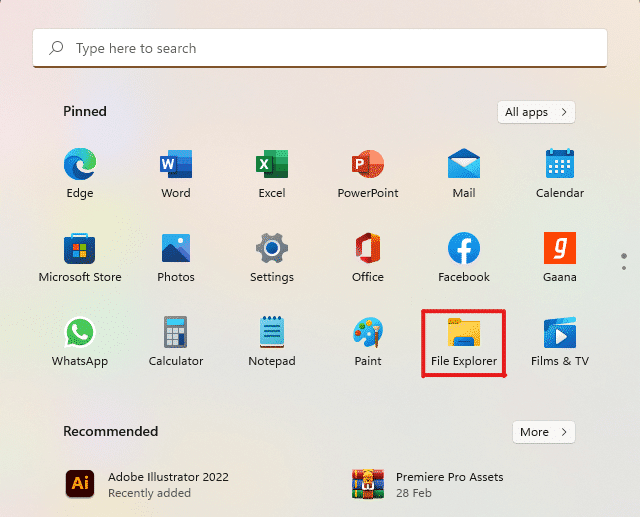This screenshot has width=640, height=517.
Task: Open Notepad
Action: [x=272, y=342]
